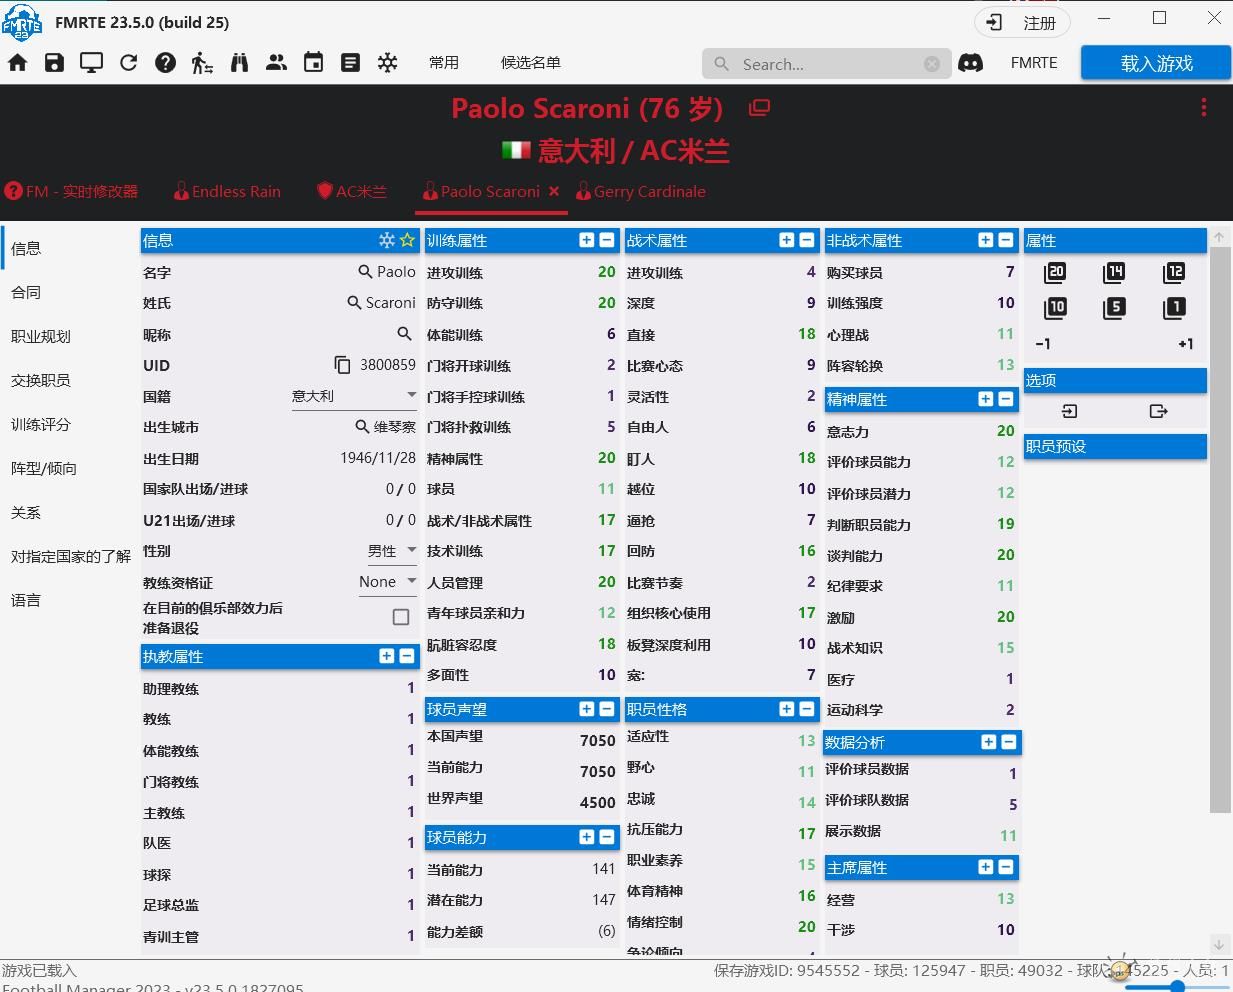The image size is (1233, 992).
Task: Click minus button on 职员性格 panel
Action: pyautogui.click(x=807, y=709)
